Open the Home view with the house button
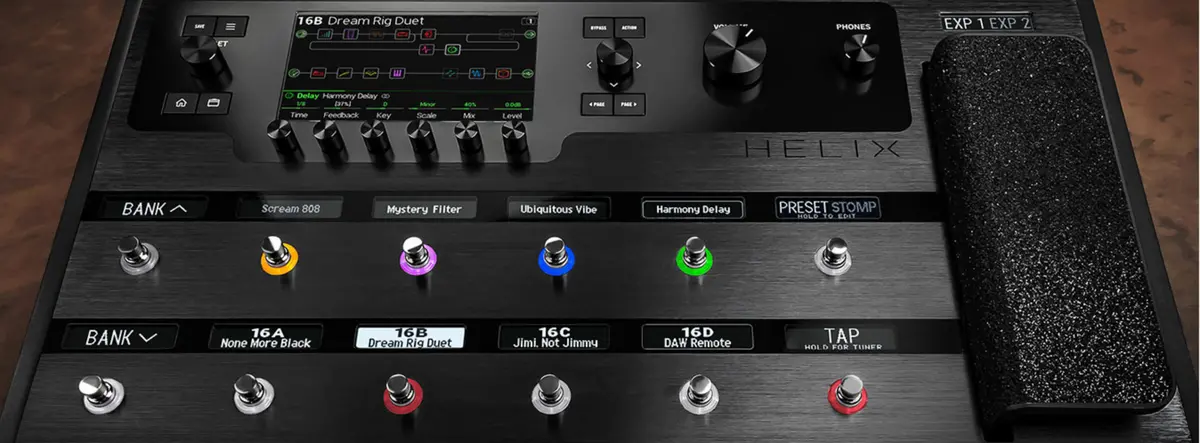Image resolution: width=1200 pixels, height=443 pixels. [x=180, y=103]
